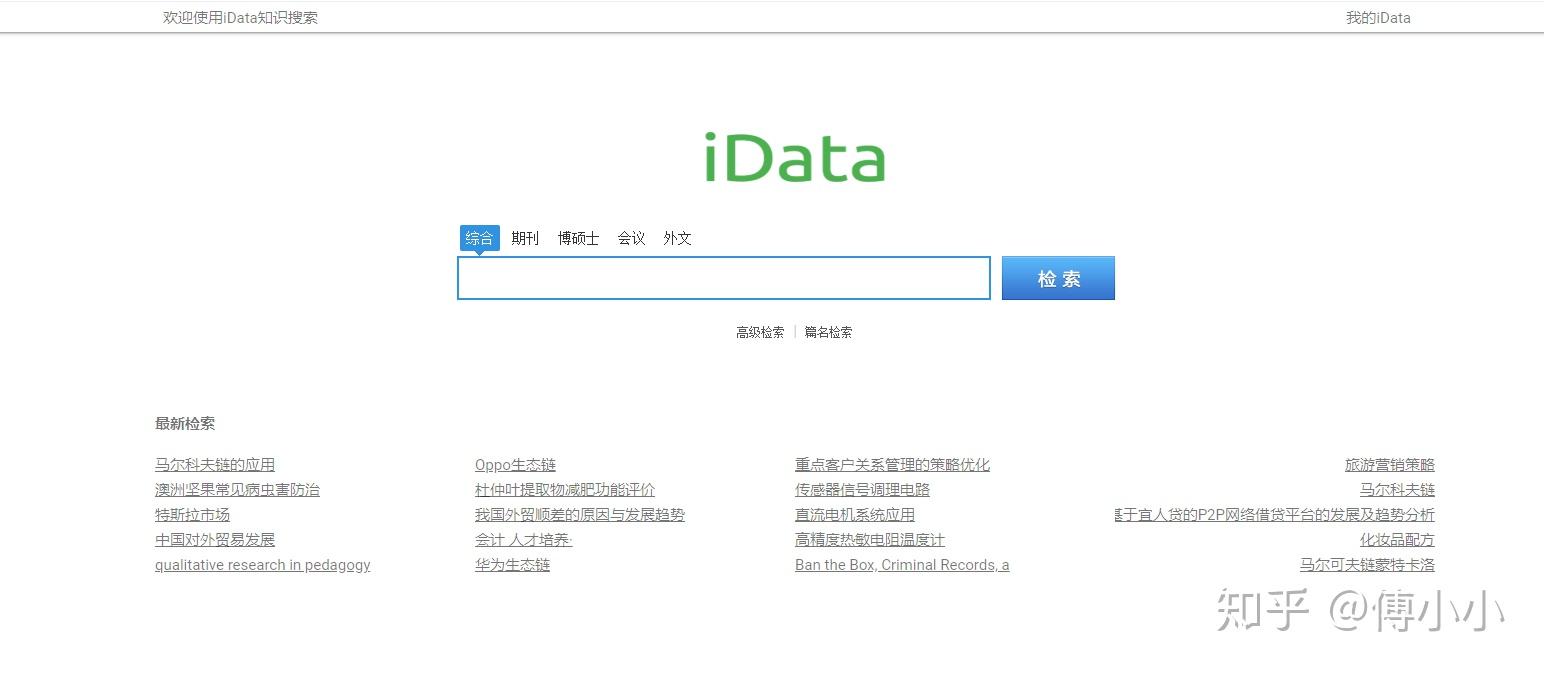Image resolution: width=1544 pixels, height=674 pixels.
Task: Switch to the 期刊 tab
Action: pos(525,238)
